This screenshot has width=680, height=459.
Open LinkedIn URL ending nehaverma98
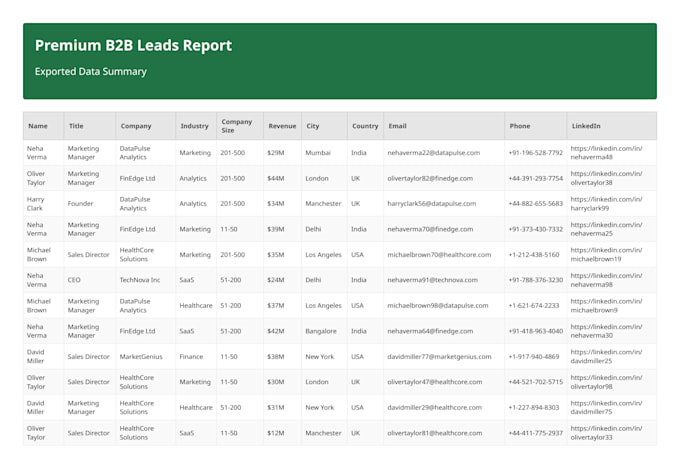tap(606, 280)
